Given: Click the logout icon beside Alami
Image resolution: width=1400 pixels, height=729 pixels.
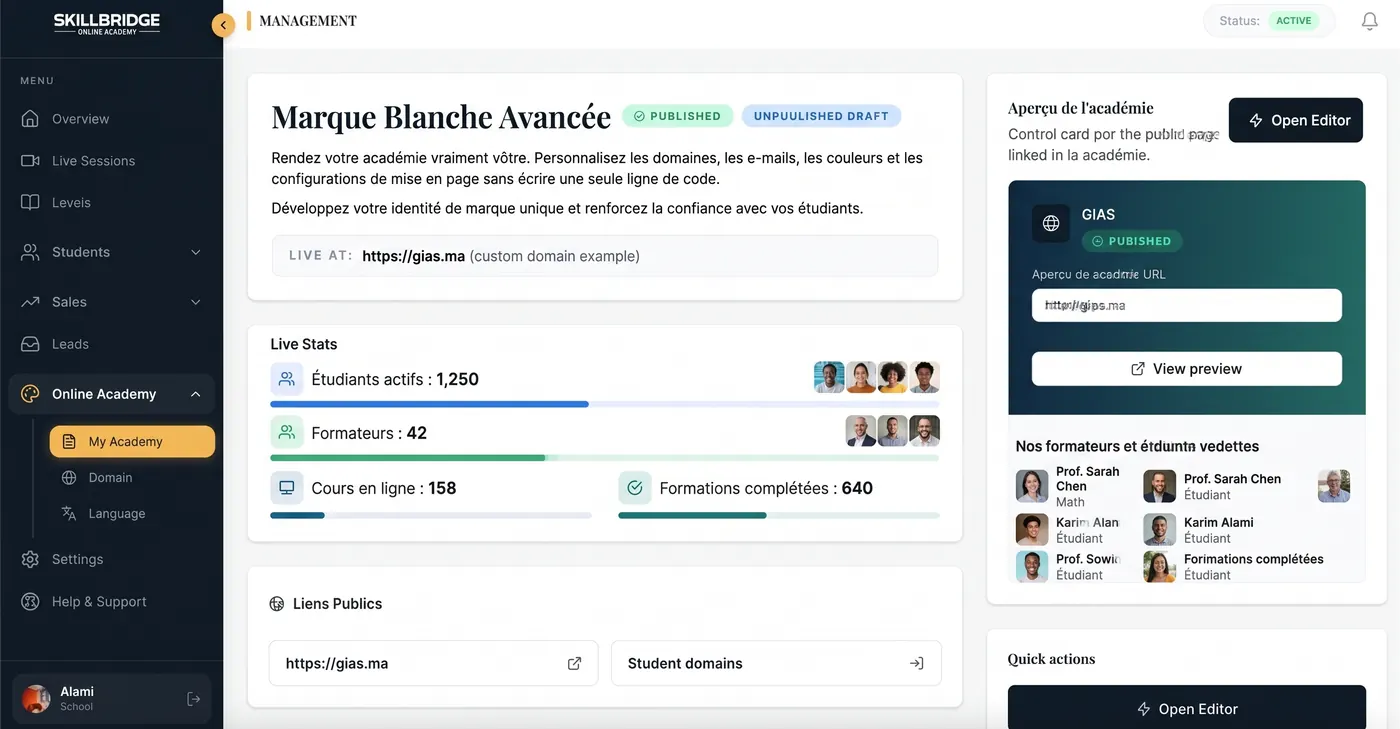Looking at the screenshot, I should pyautogui.click(x=194, y=699).
